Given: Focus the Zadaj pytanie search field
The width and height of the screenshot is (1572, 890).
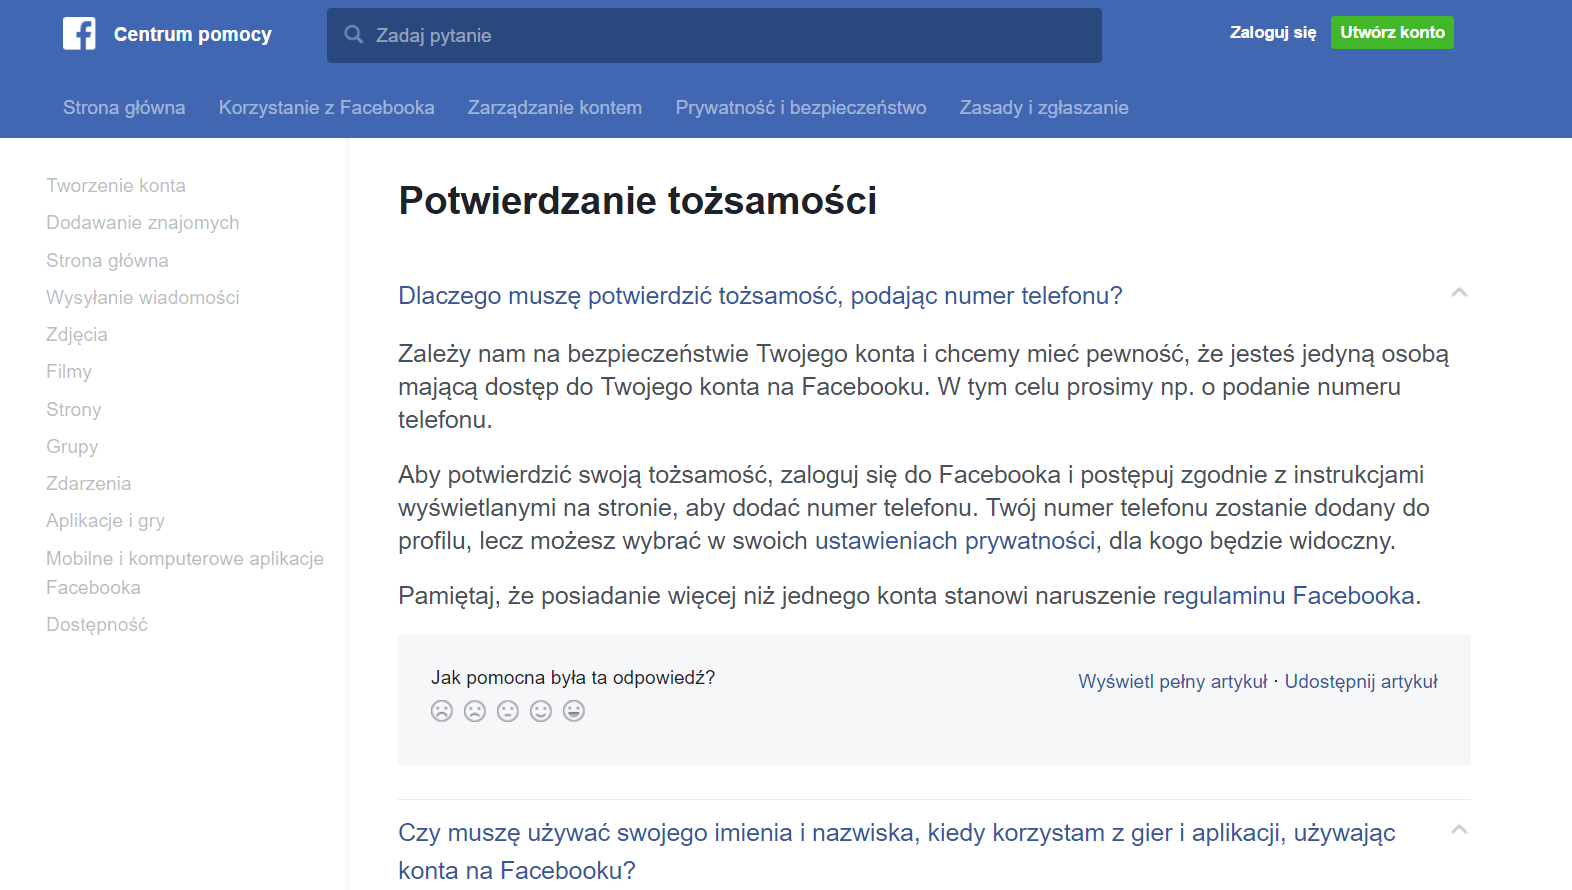Looking at the screenshot, I should click(x=714, y=36).
